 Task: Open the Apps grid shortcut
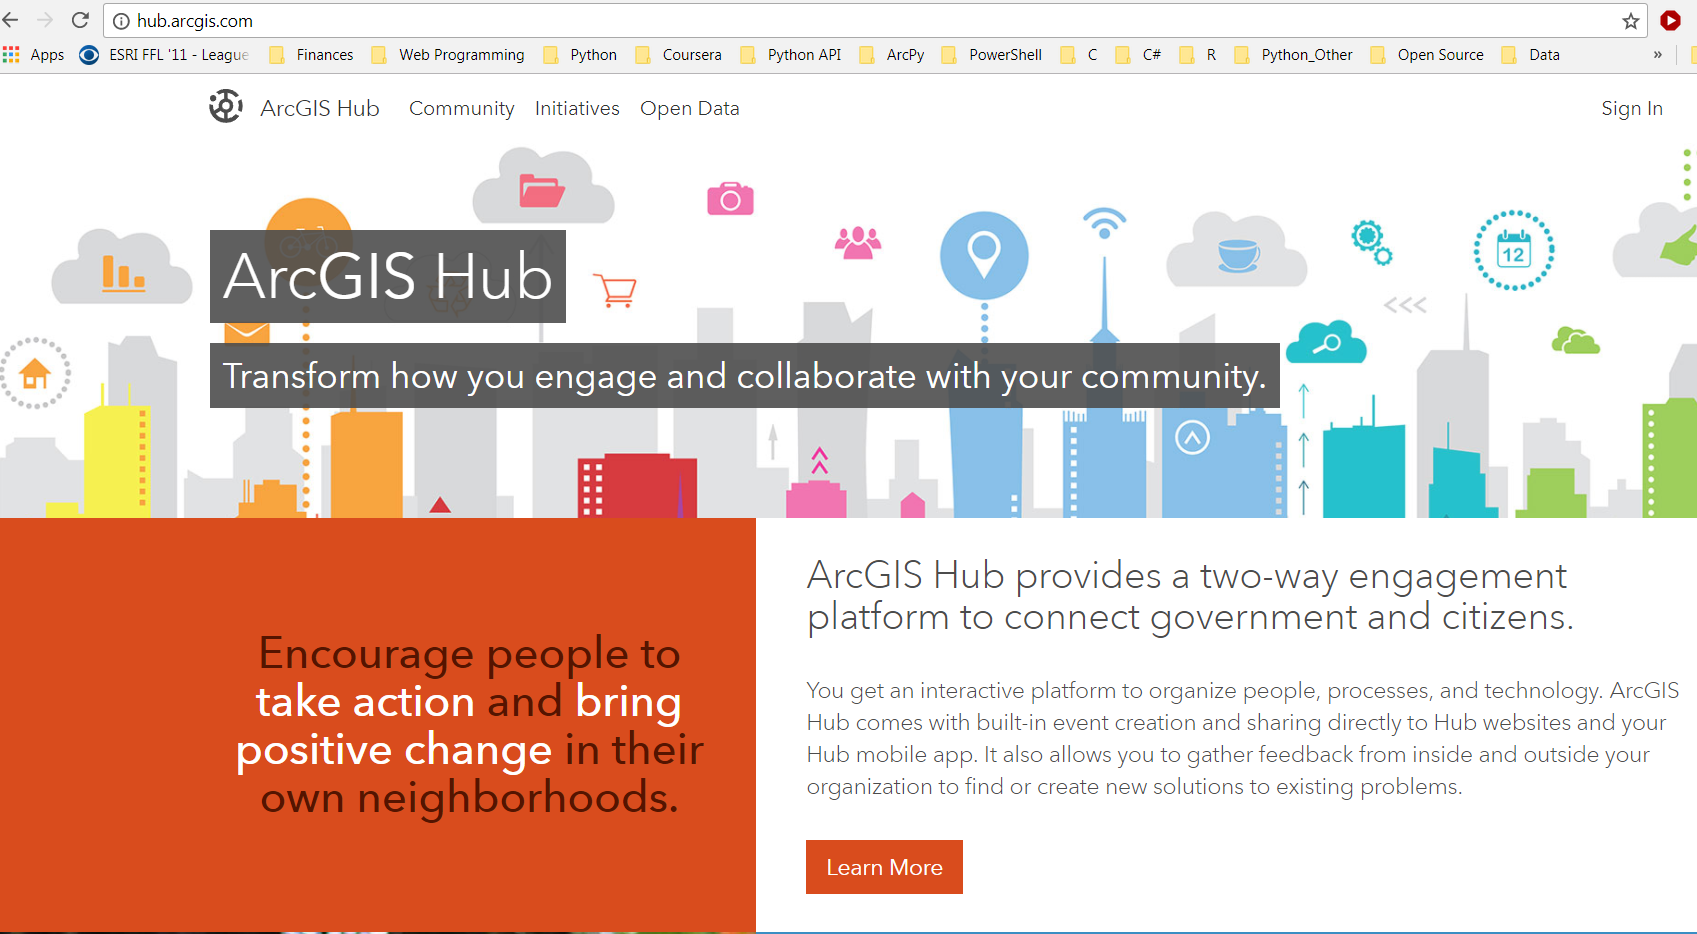pyautogui.click(x=33, y=55)
